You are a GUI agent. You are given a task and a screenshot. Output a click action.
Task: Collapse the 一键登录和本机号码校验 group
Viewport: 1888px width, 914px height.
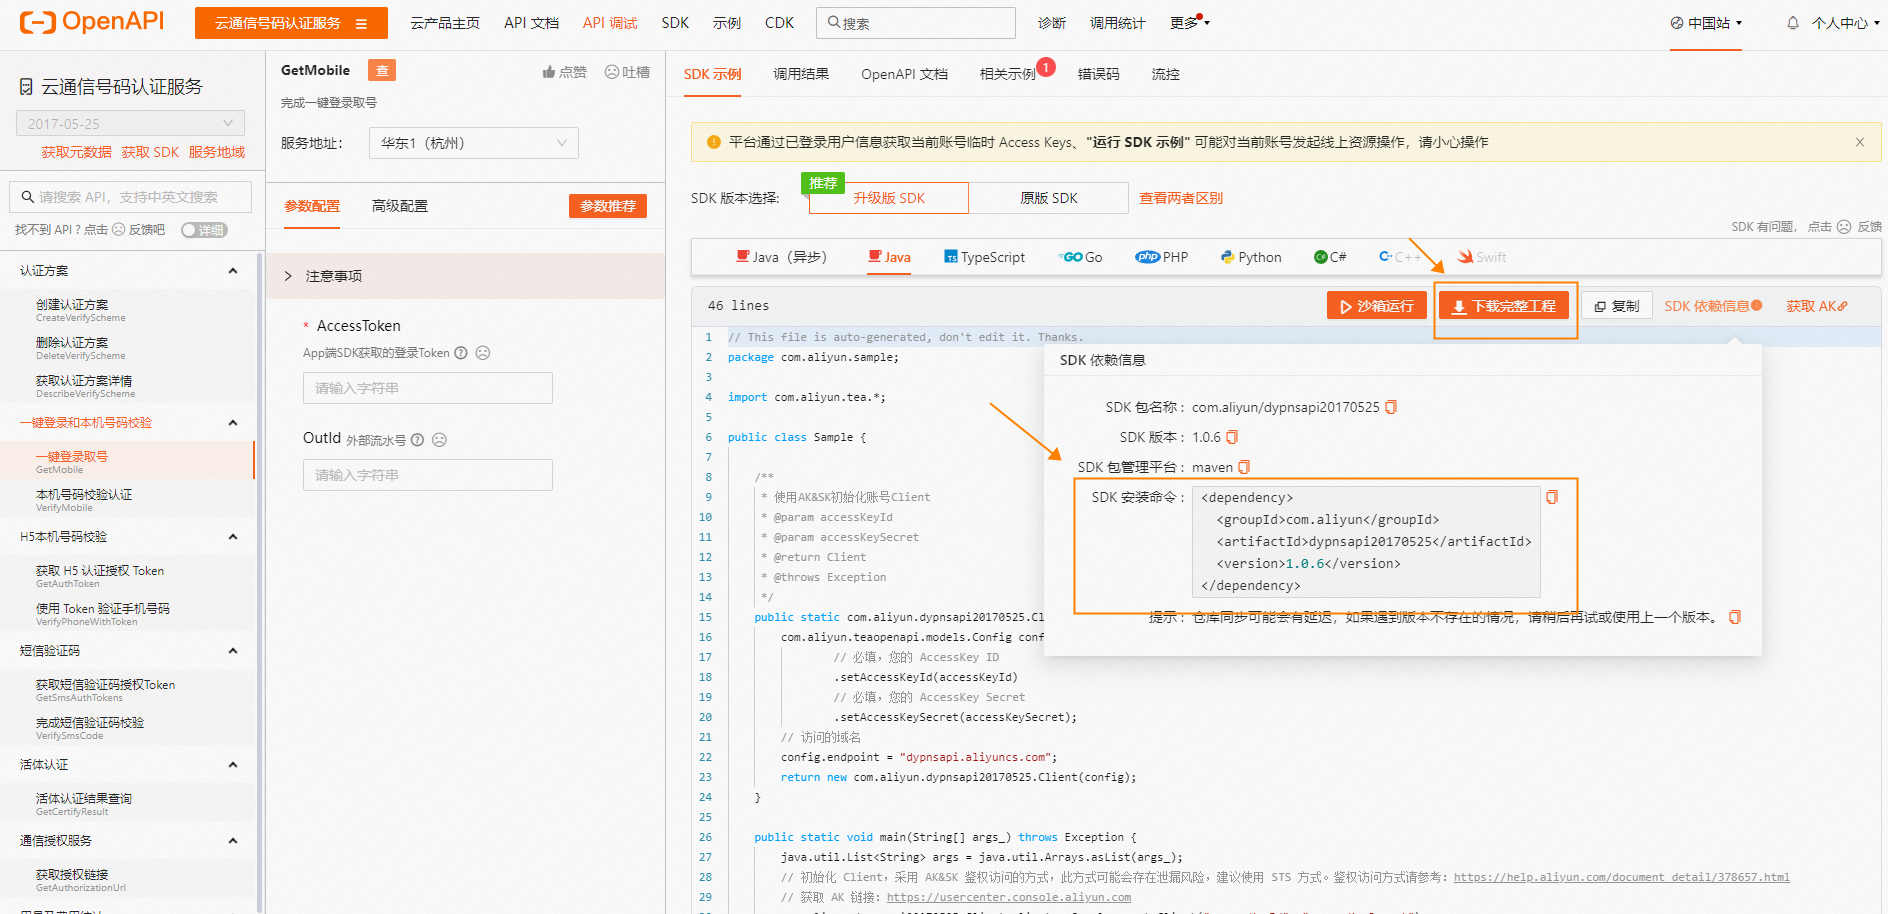tap(233, 423)
